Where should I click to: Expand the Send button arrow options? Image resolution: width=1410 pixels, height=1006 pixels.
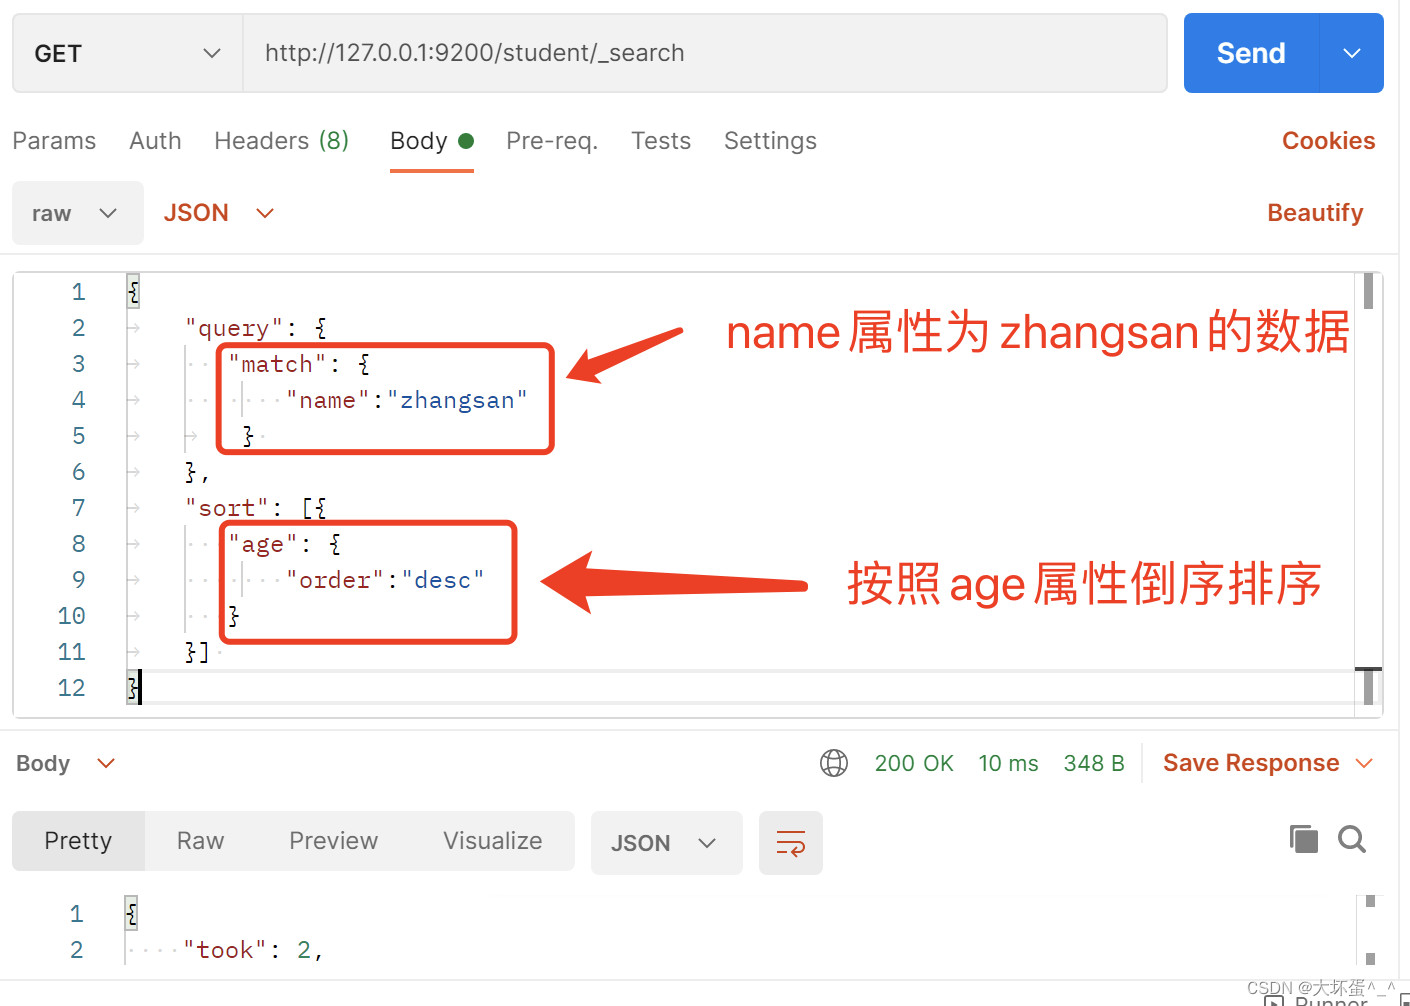(x=1352, y=53)
